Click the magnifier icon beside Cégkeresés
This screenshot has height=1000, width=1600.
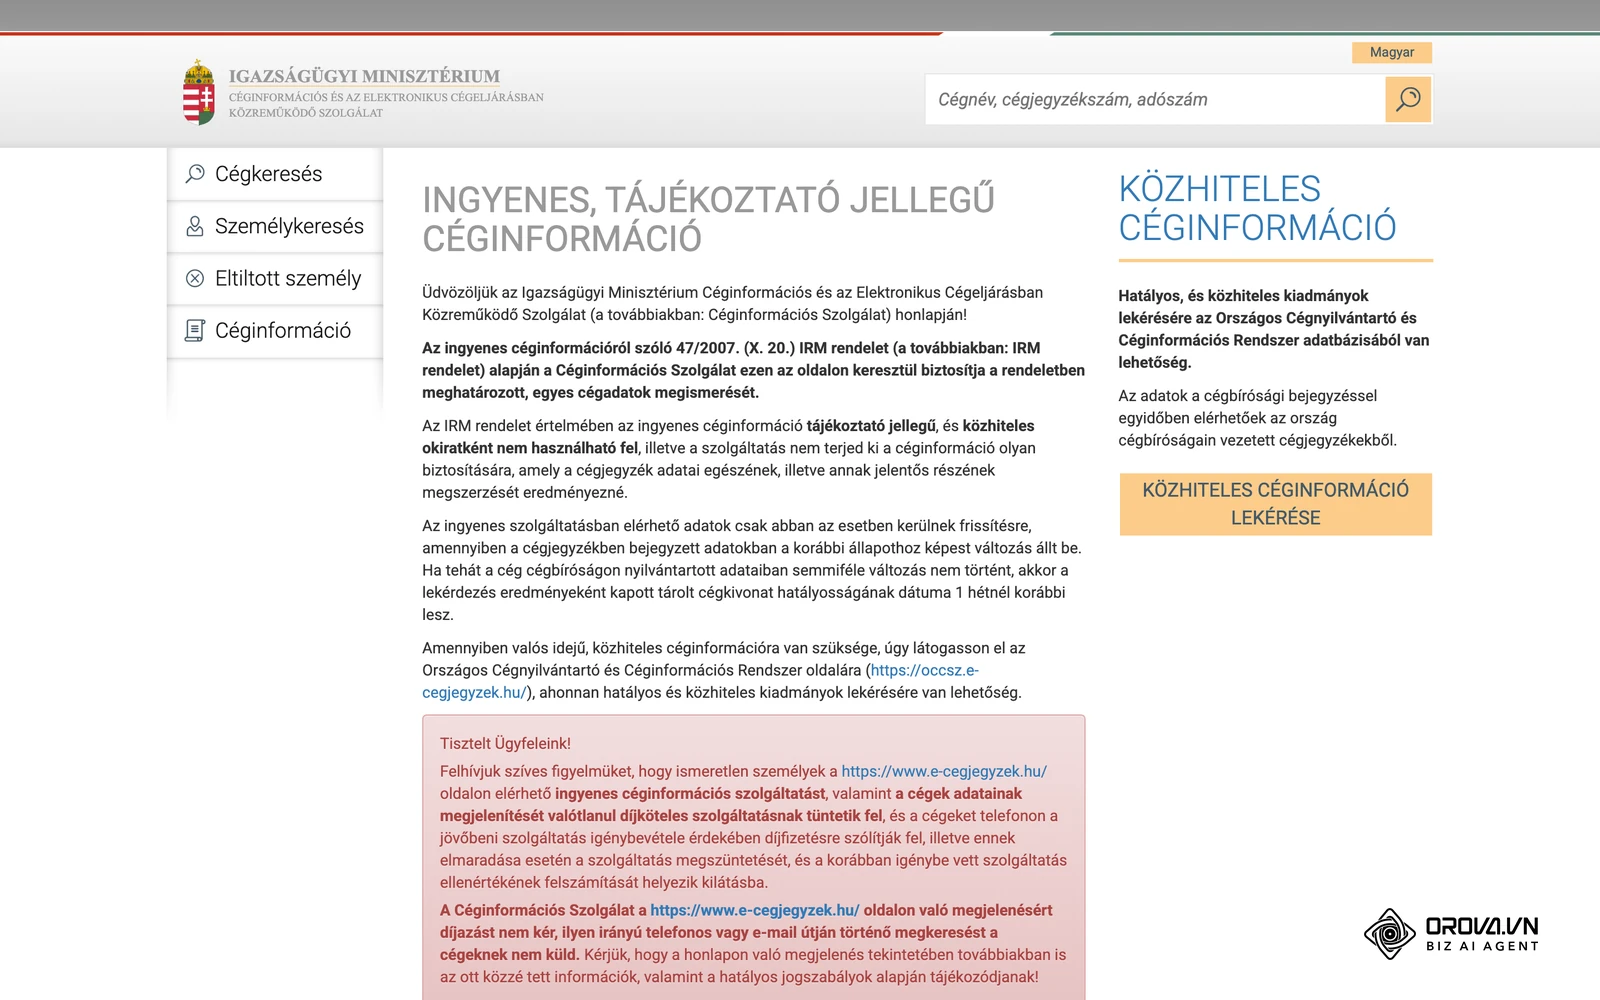pos(195,174)
